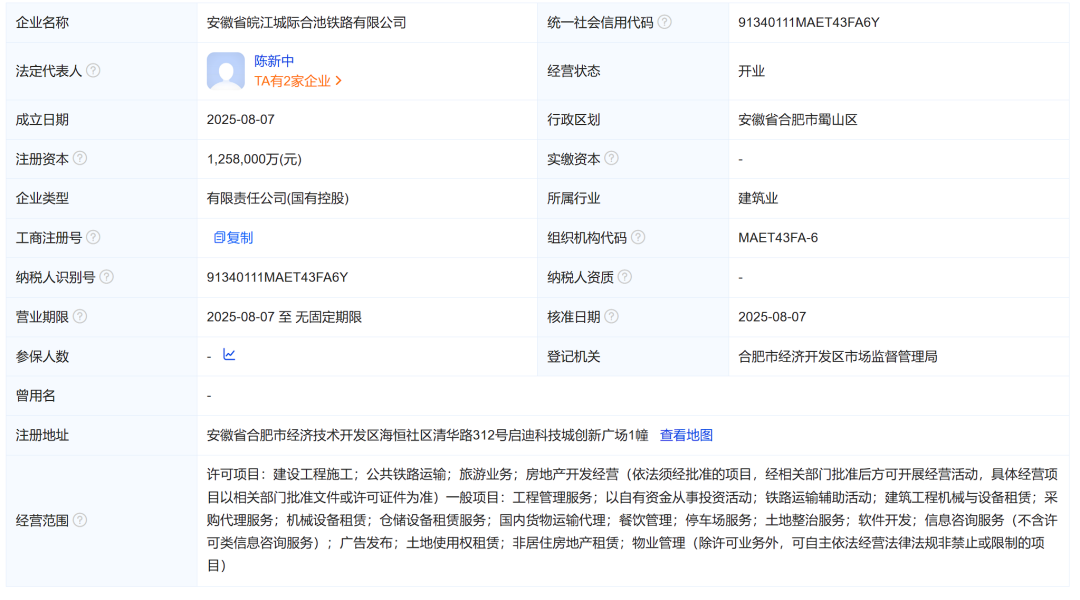Viewport: 1080px width, 600px height.
Task: Click the help icon beside 法定代表人
Action: click(93, 70)
